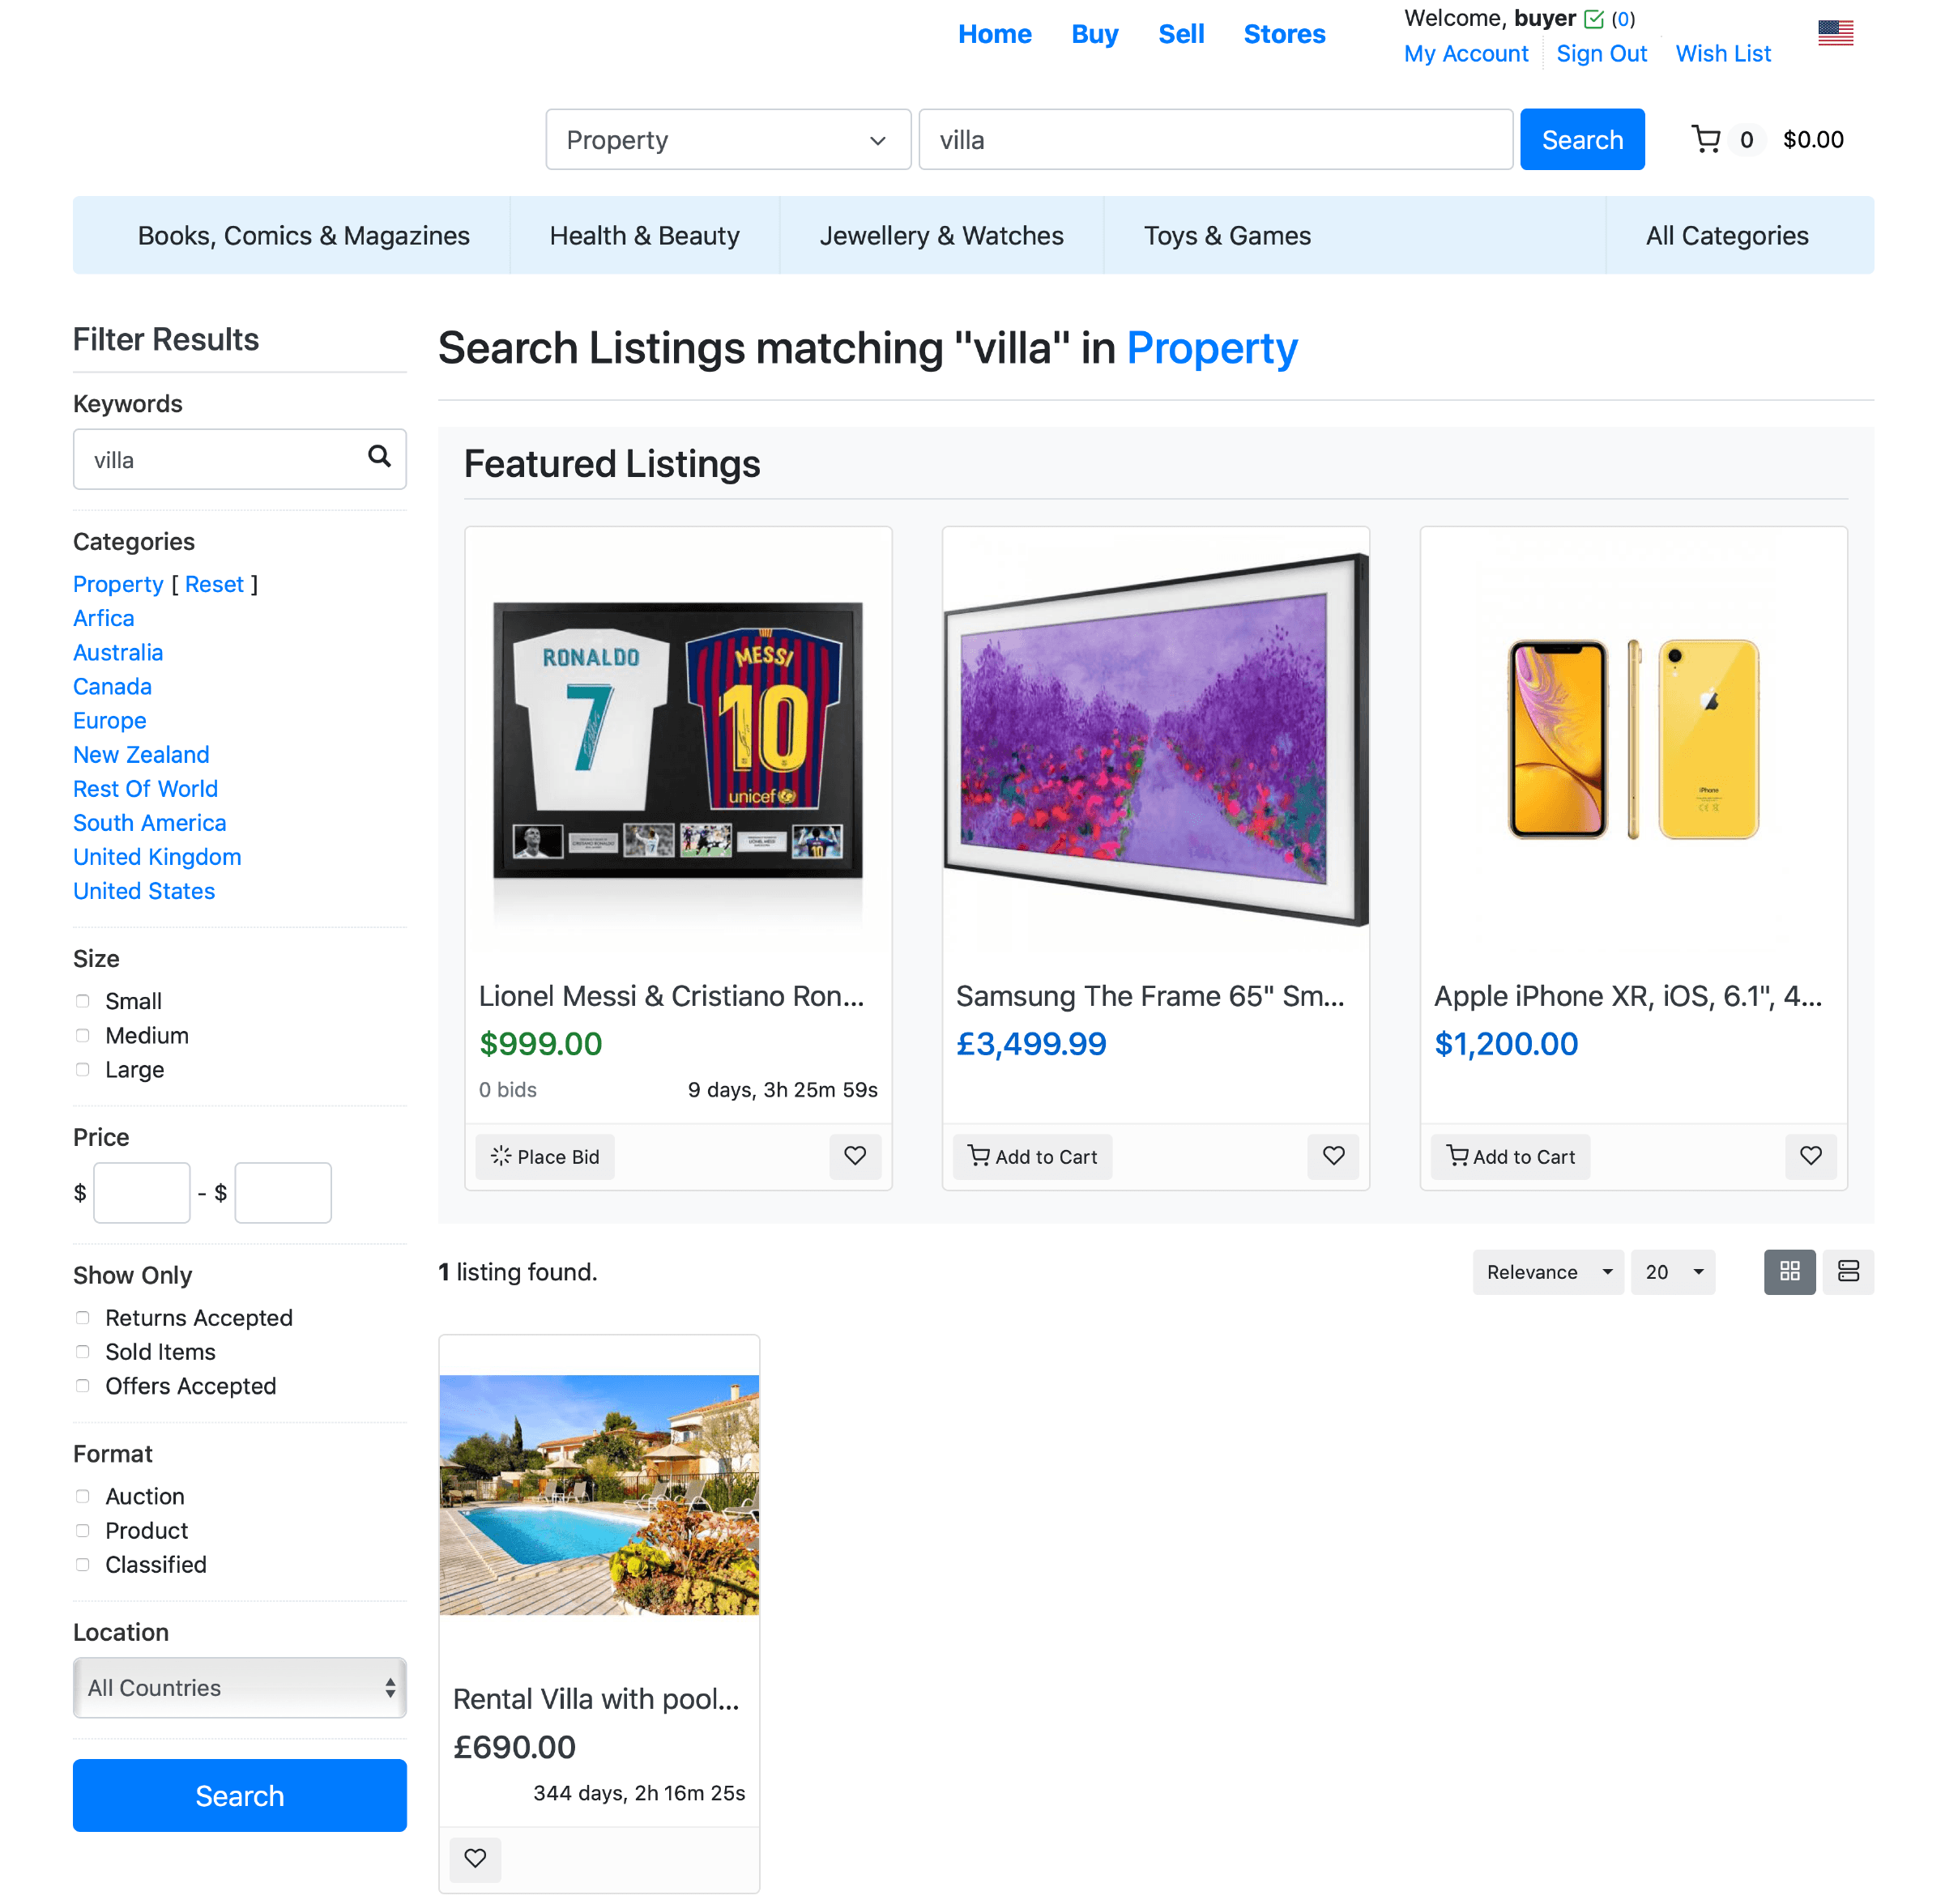Switch to grid view layout
Viewport: 1945px width, 1904px height.
tap(1789, 1272)
